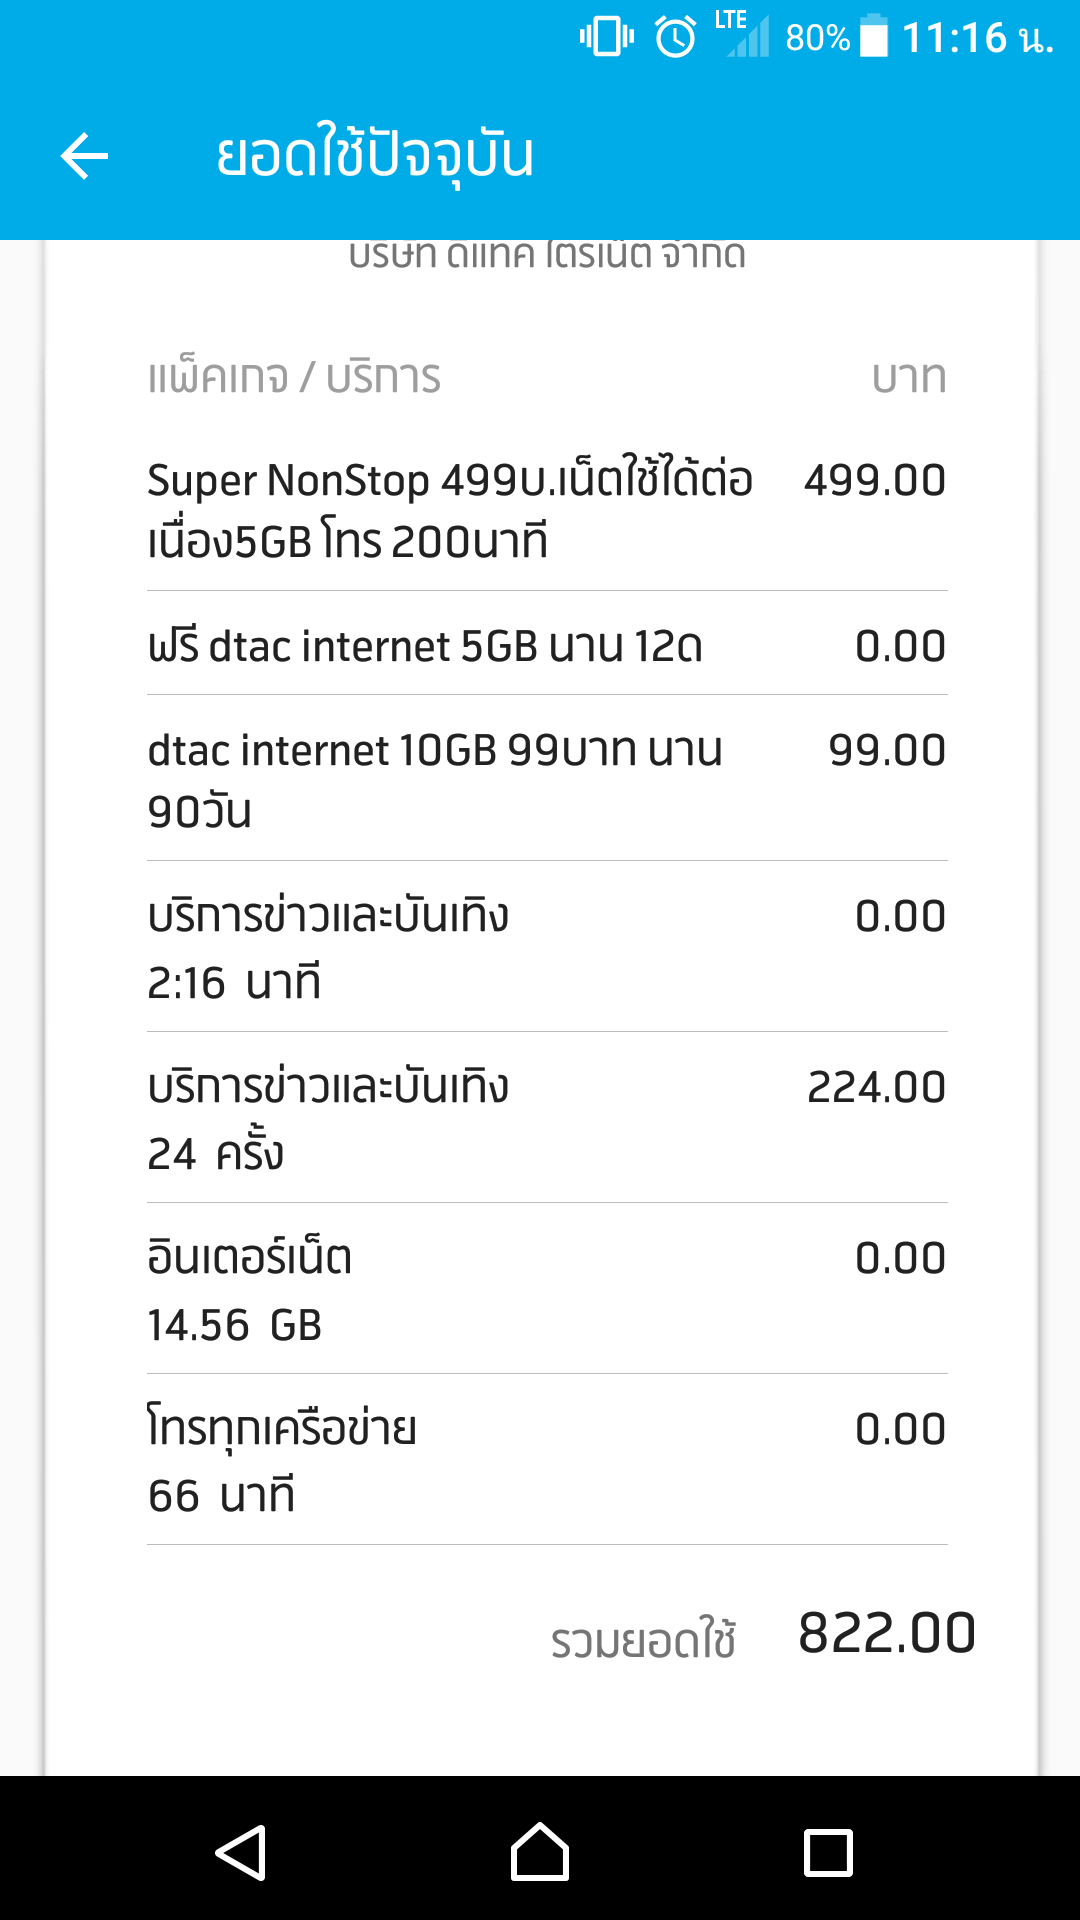Viewport: 1080px width, 1920px height.
Task: Tap the 2:16 minutes news and entertainment row
Action: (546, 948)
